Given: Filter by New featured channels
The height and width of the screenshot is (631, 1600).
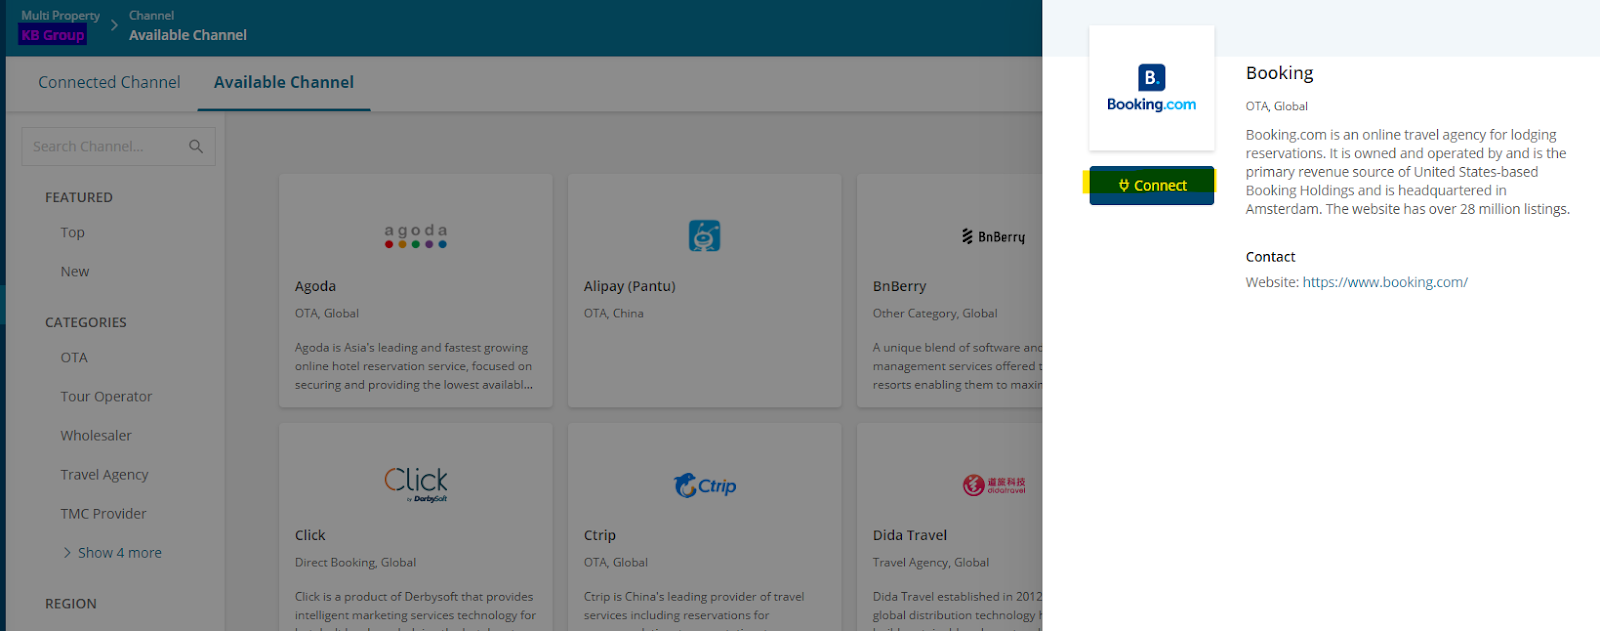Looking at the screenshot, I should point(75,271).
